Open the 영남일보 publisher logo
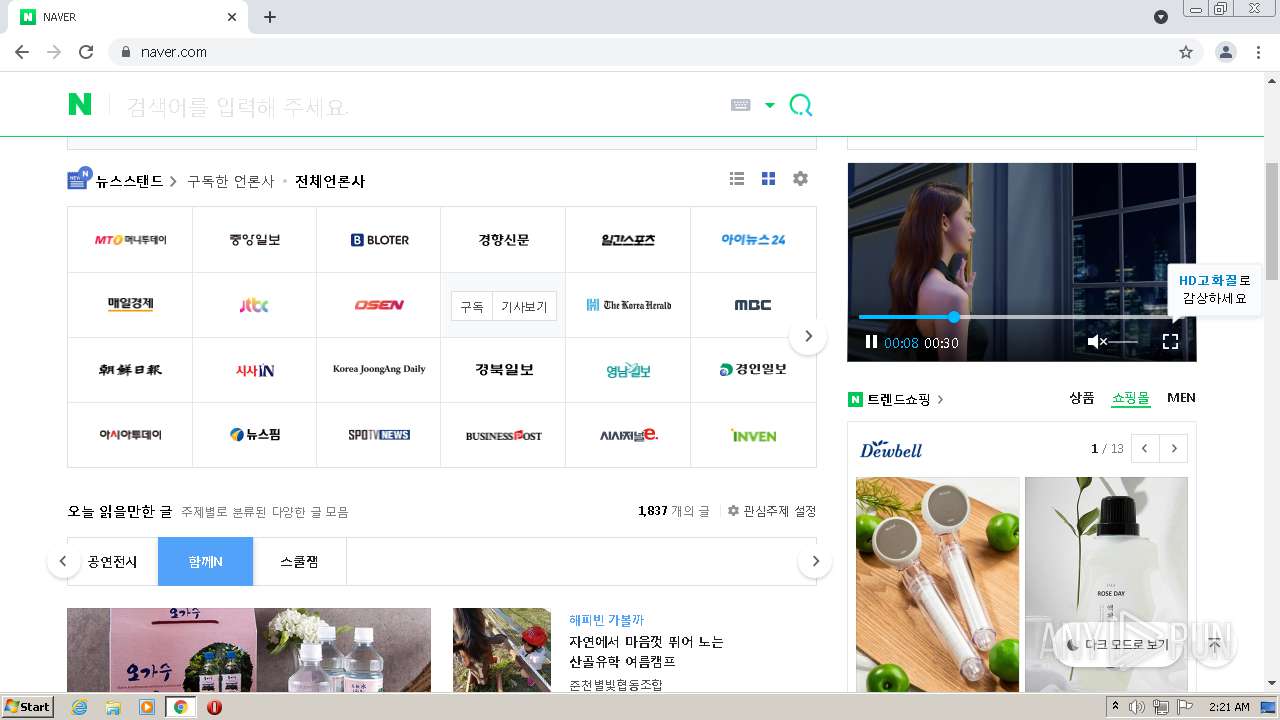 628,370
